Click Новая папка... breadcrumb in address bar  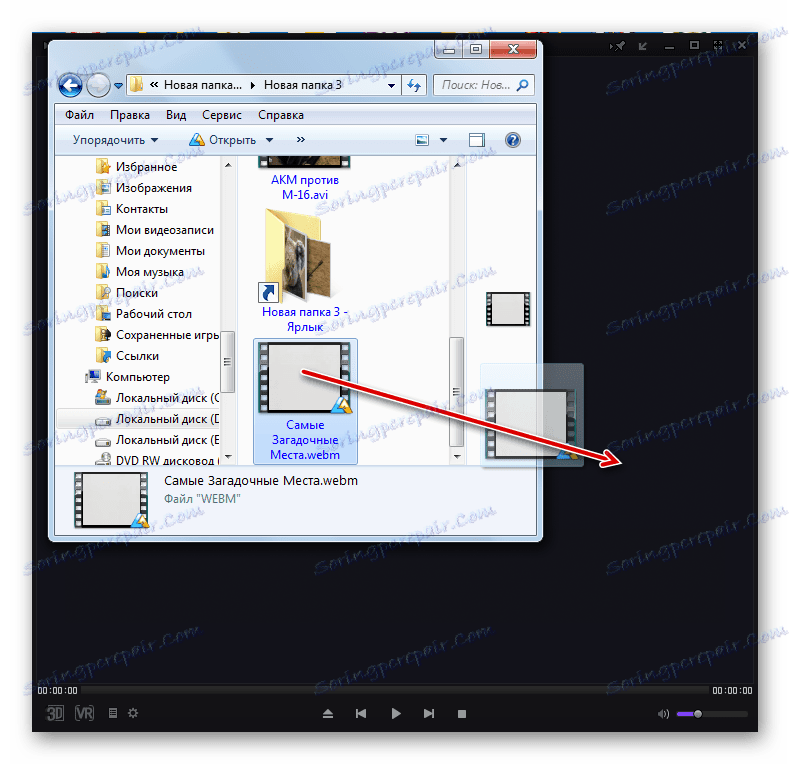[203, 85]
